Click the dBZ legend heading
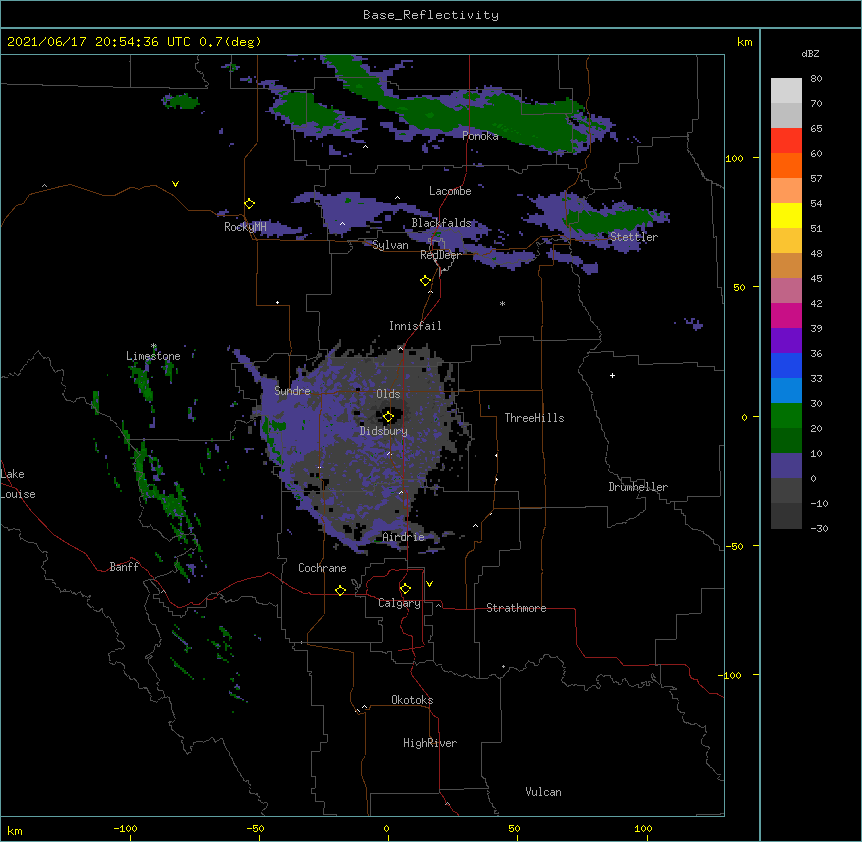 pos(810,53)
